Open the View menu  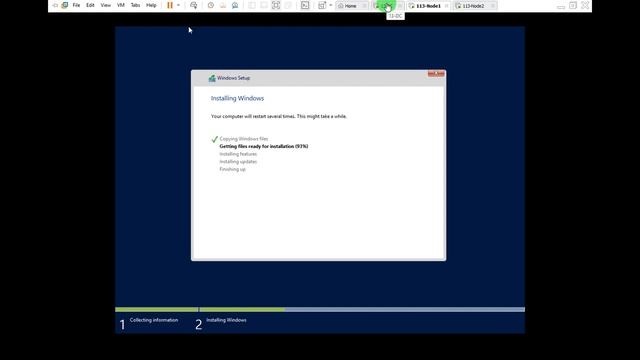click(106, 5)
